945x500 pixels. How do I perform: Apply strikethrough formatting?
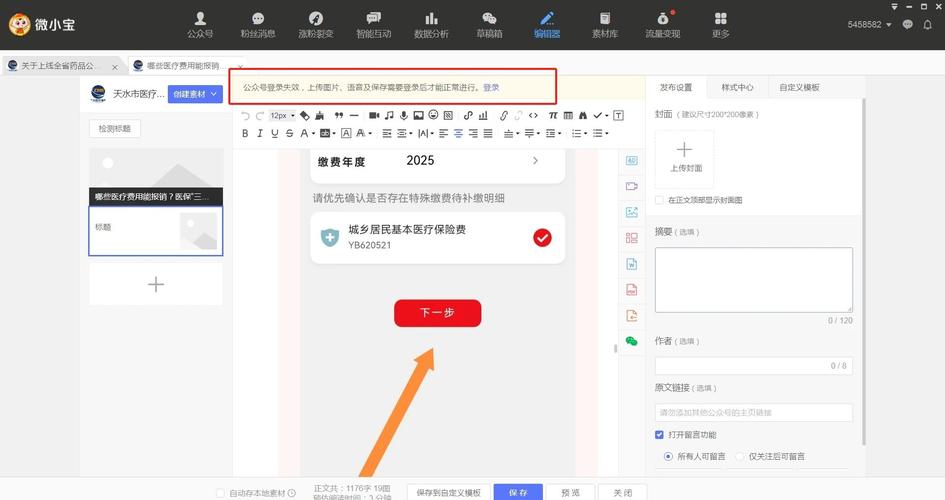289,133
